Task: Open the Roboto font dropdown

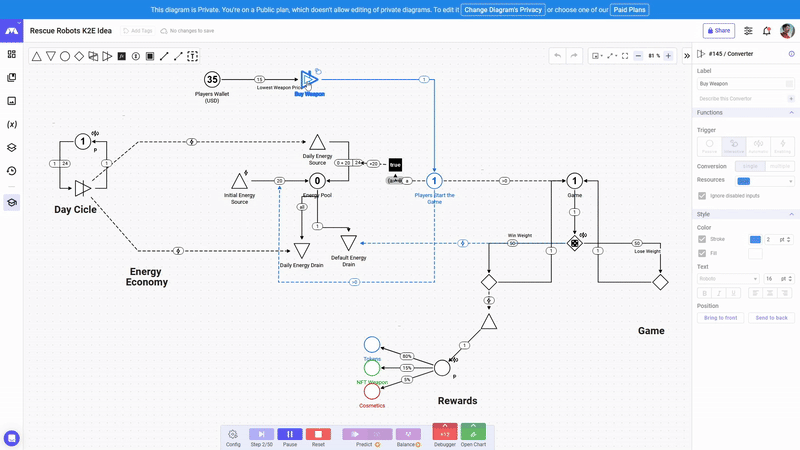Action: click(728, 279)
